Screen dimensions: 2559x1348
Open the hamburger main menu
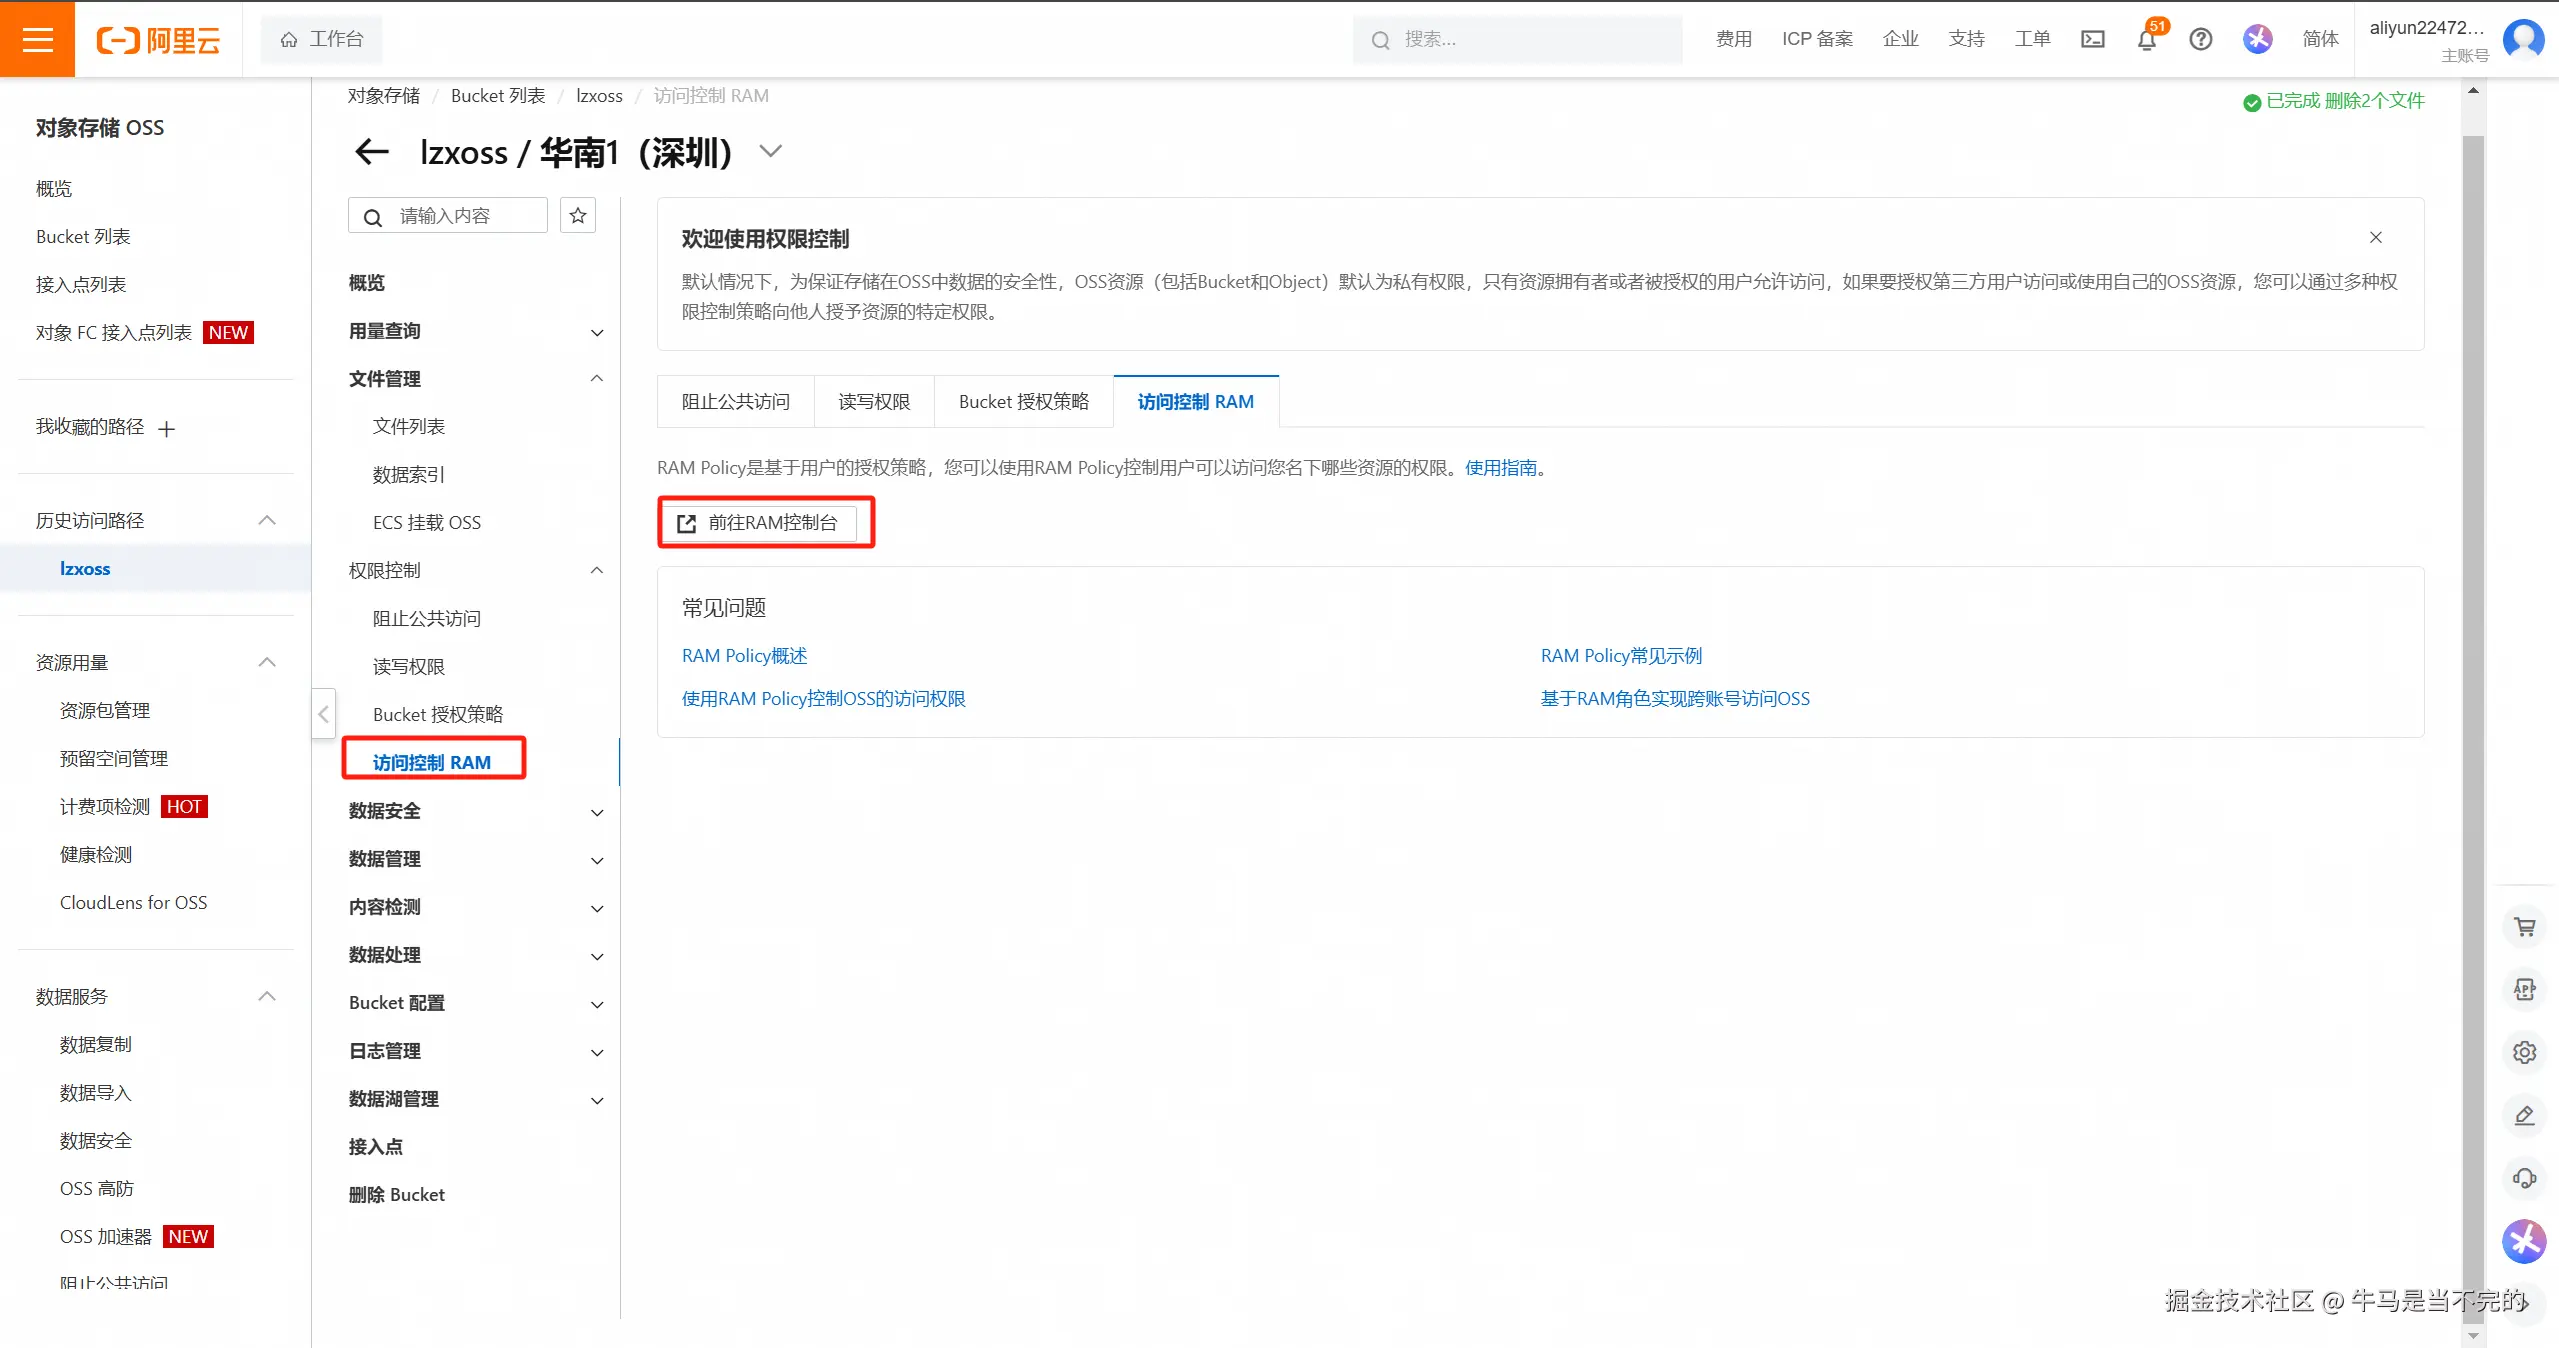point(37,39)
